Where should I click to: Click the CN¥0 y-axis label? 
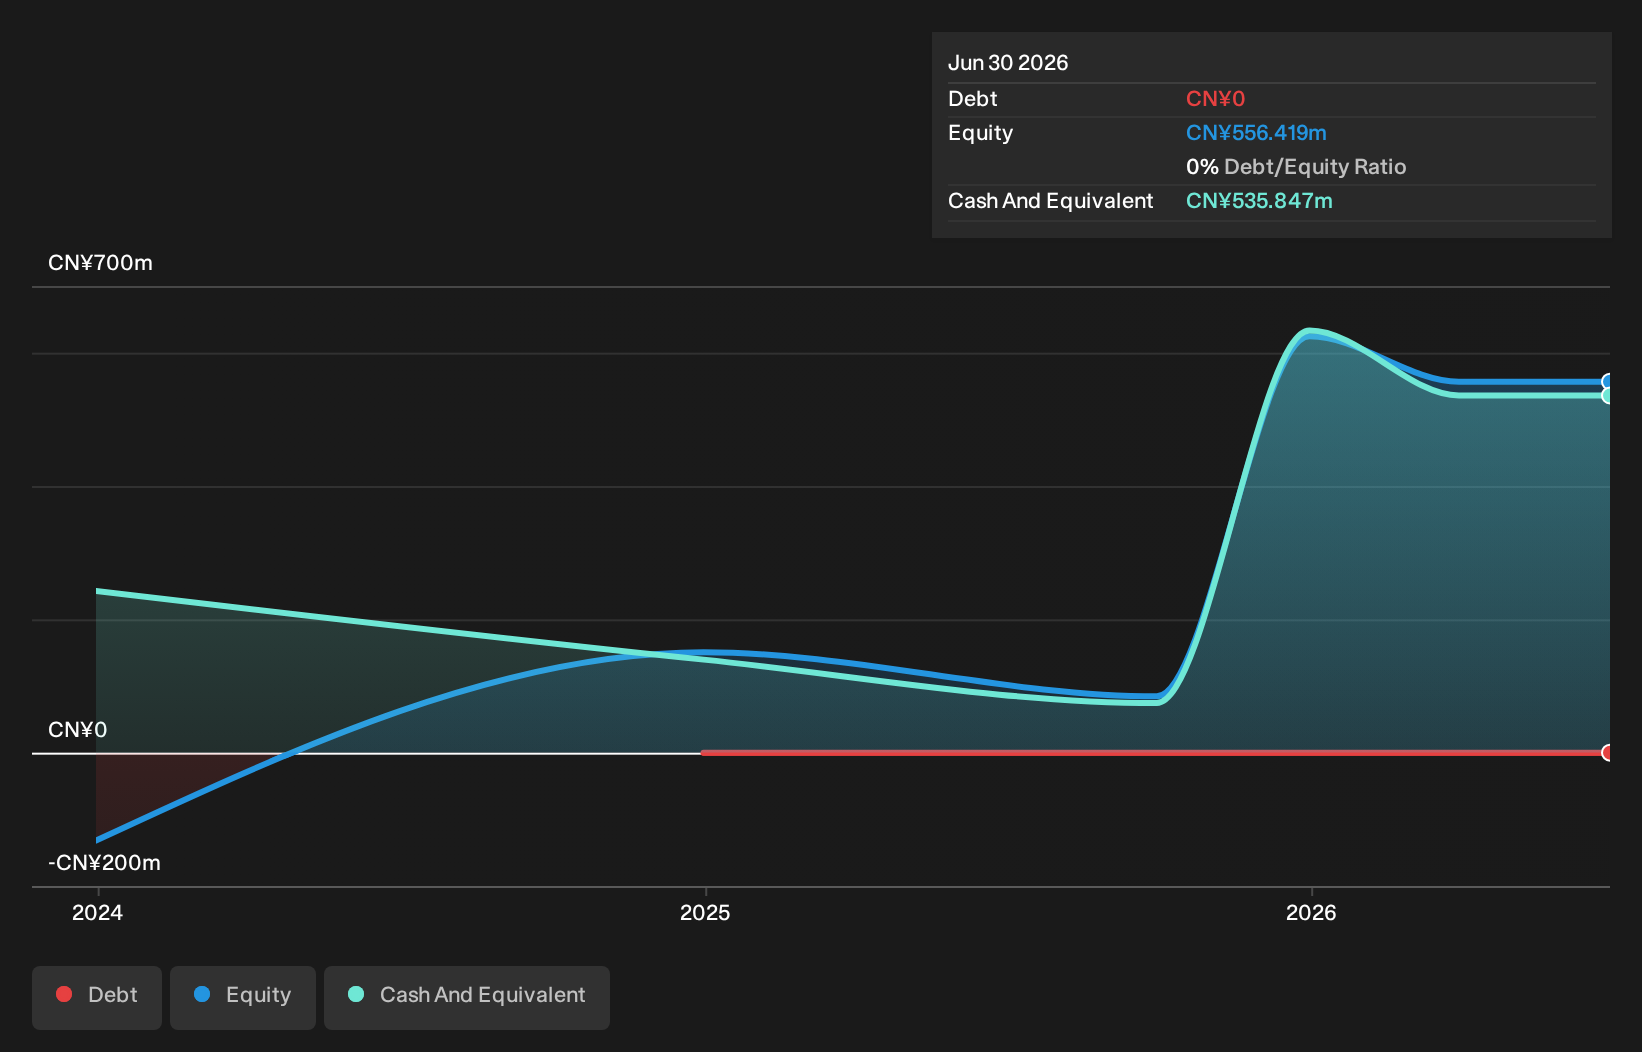77,730
